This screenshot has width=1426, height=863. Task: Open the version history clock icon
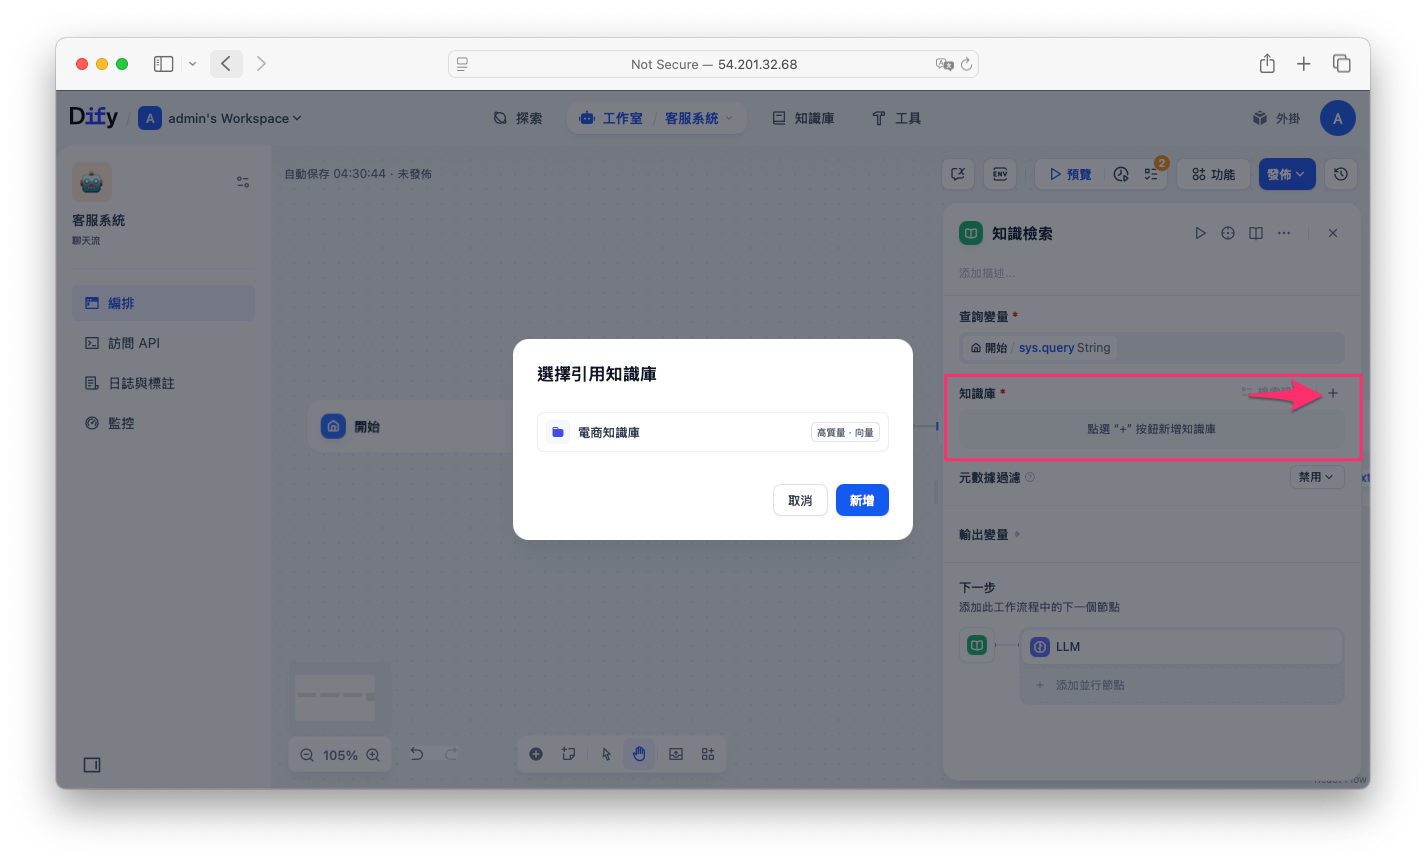[1340, 174]
